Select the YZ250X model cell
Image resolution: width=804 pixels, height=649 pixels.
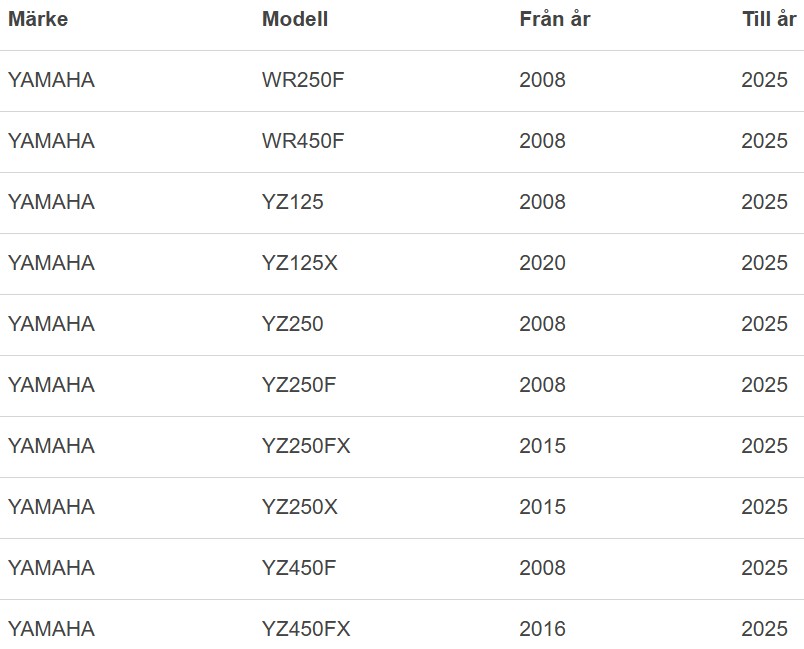tap(299, 507)
